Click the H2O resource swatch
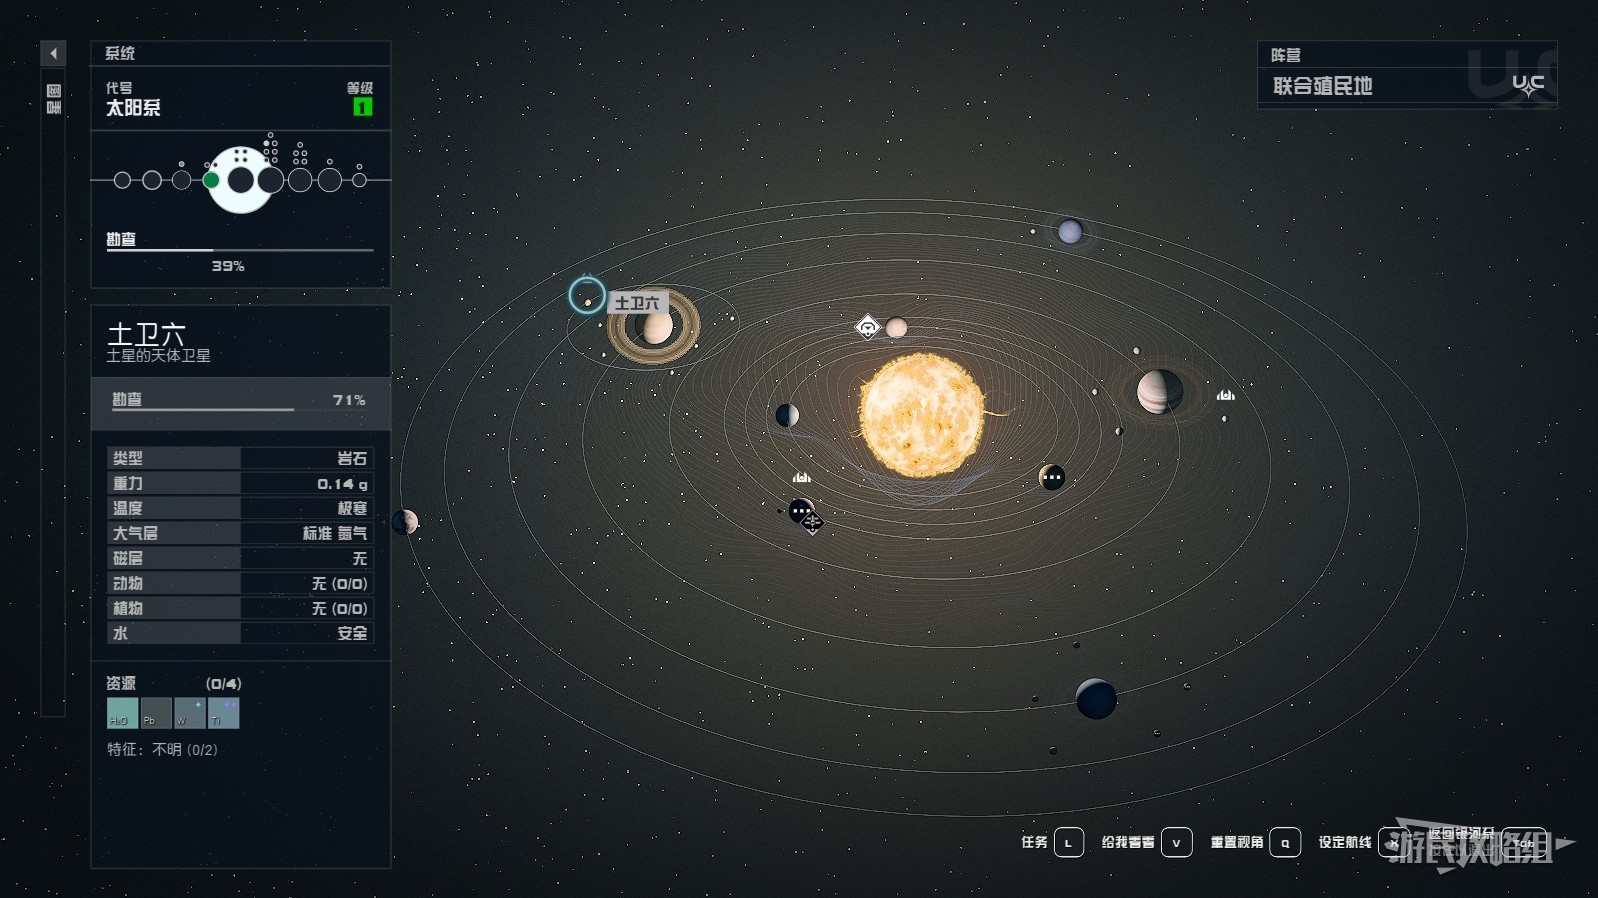 tap(122, 713)
